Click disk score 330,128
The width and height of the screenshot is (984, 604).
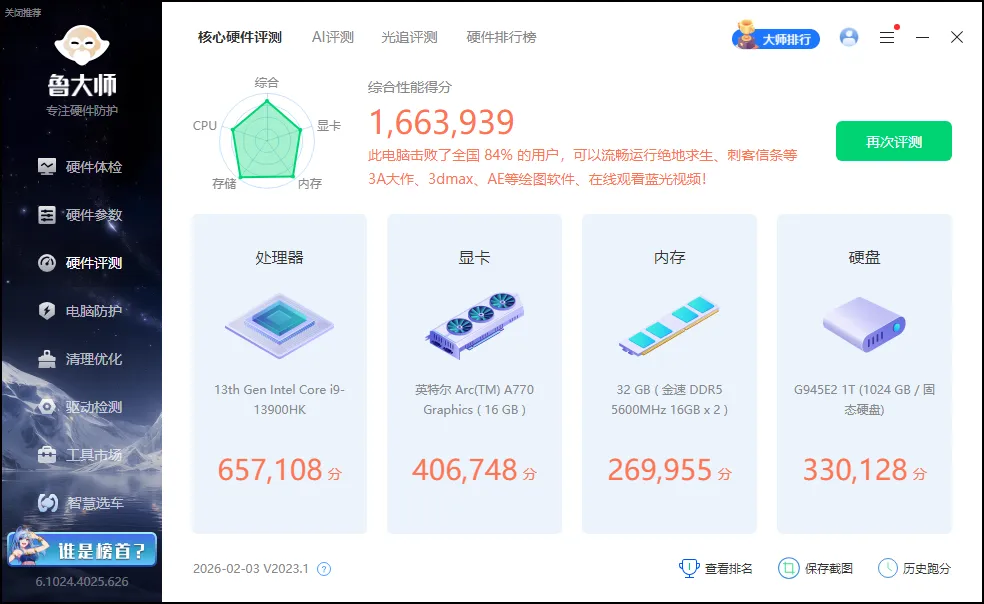coord(855,470)
